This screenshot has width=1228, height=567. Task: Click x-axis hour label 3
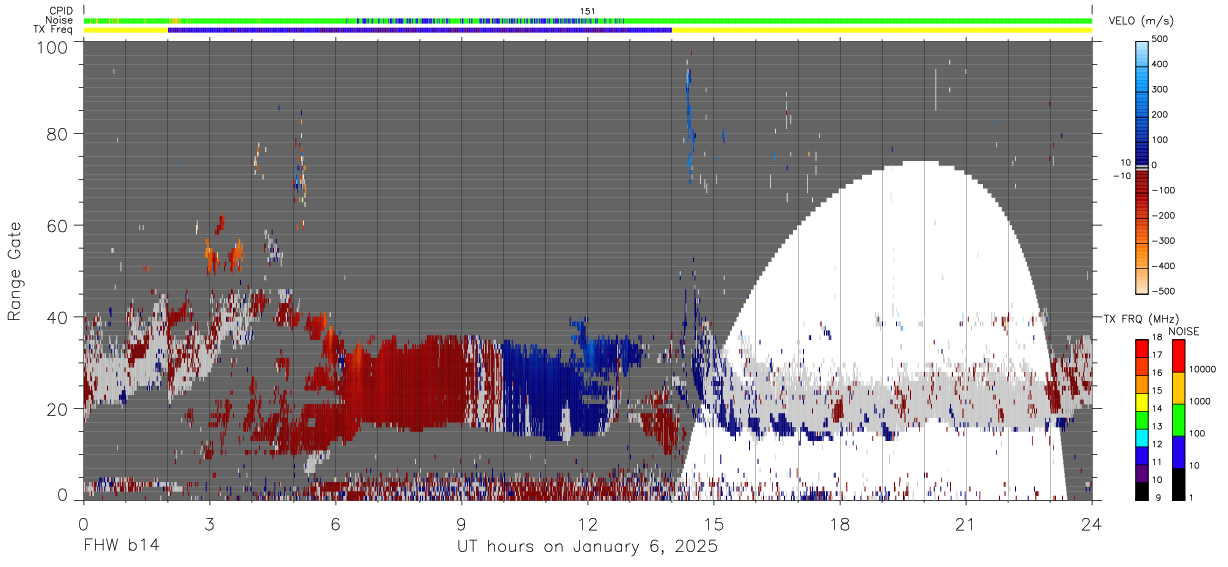point(209,523)
